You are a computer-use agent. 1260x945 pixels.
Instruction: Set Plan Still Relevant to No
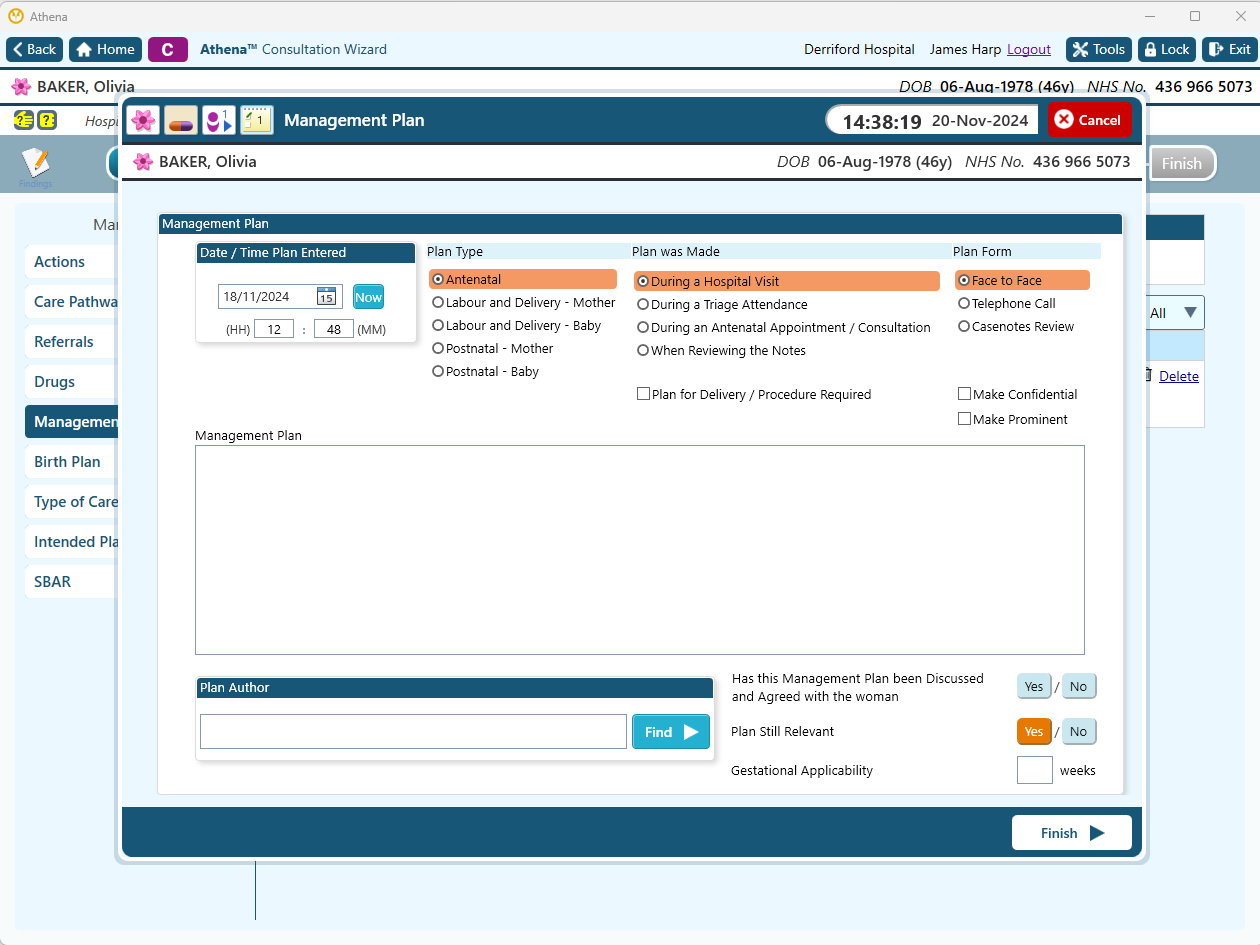pos(1078,731)
